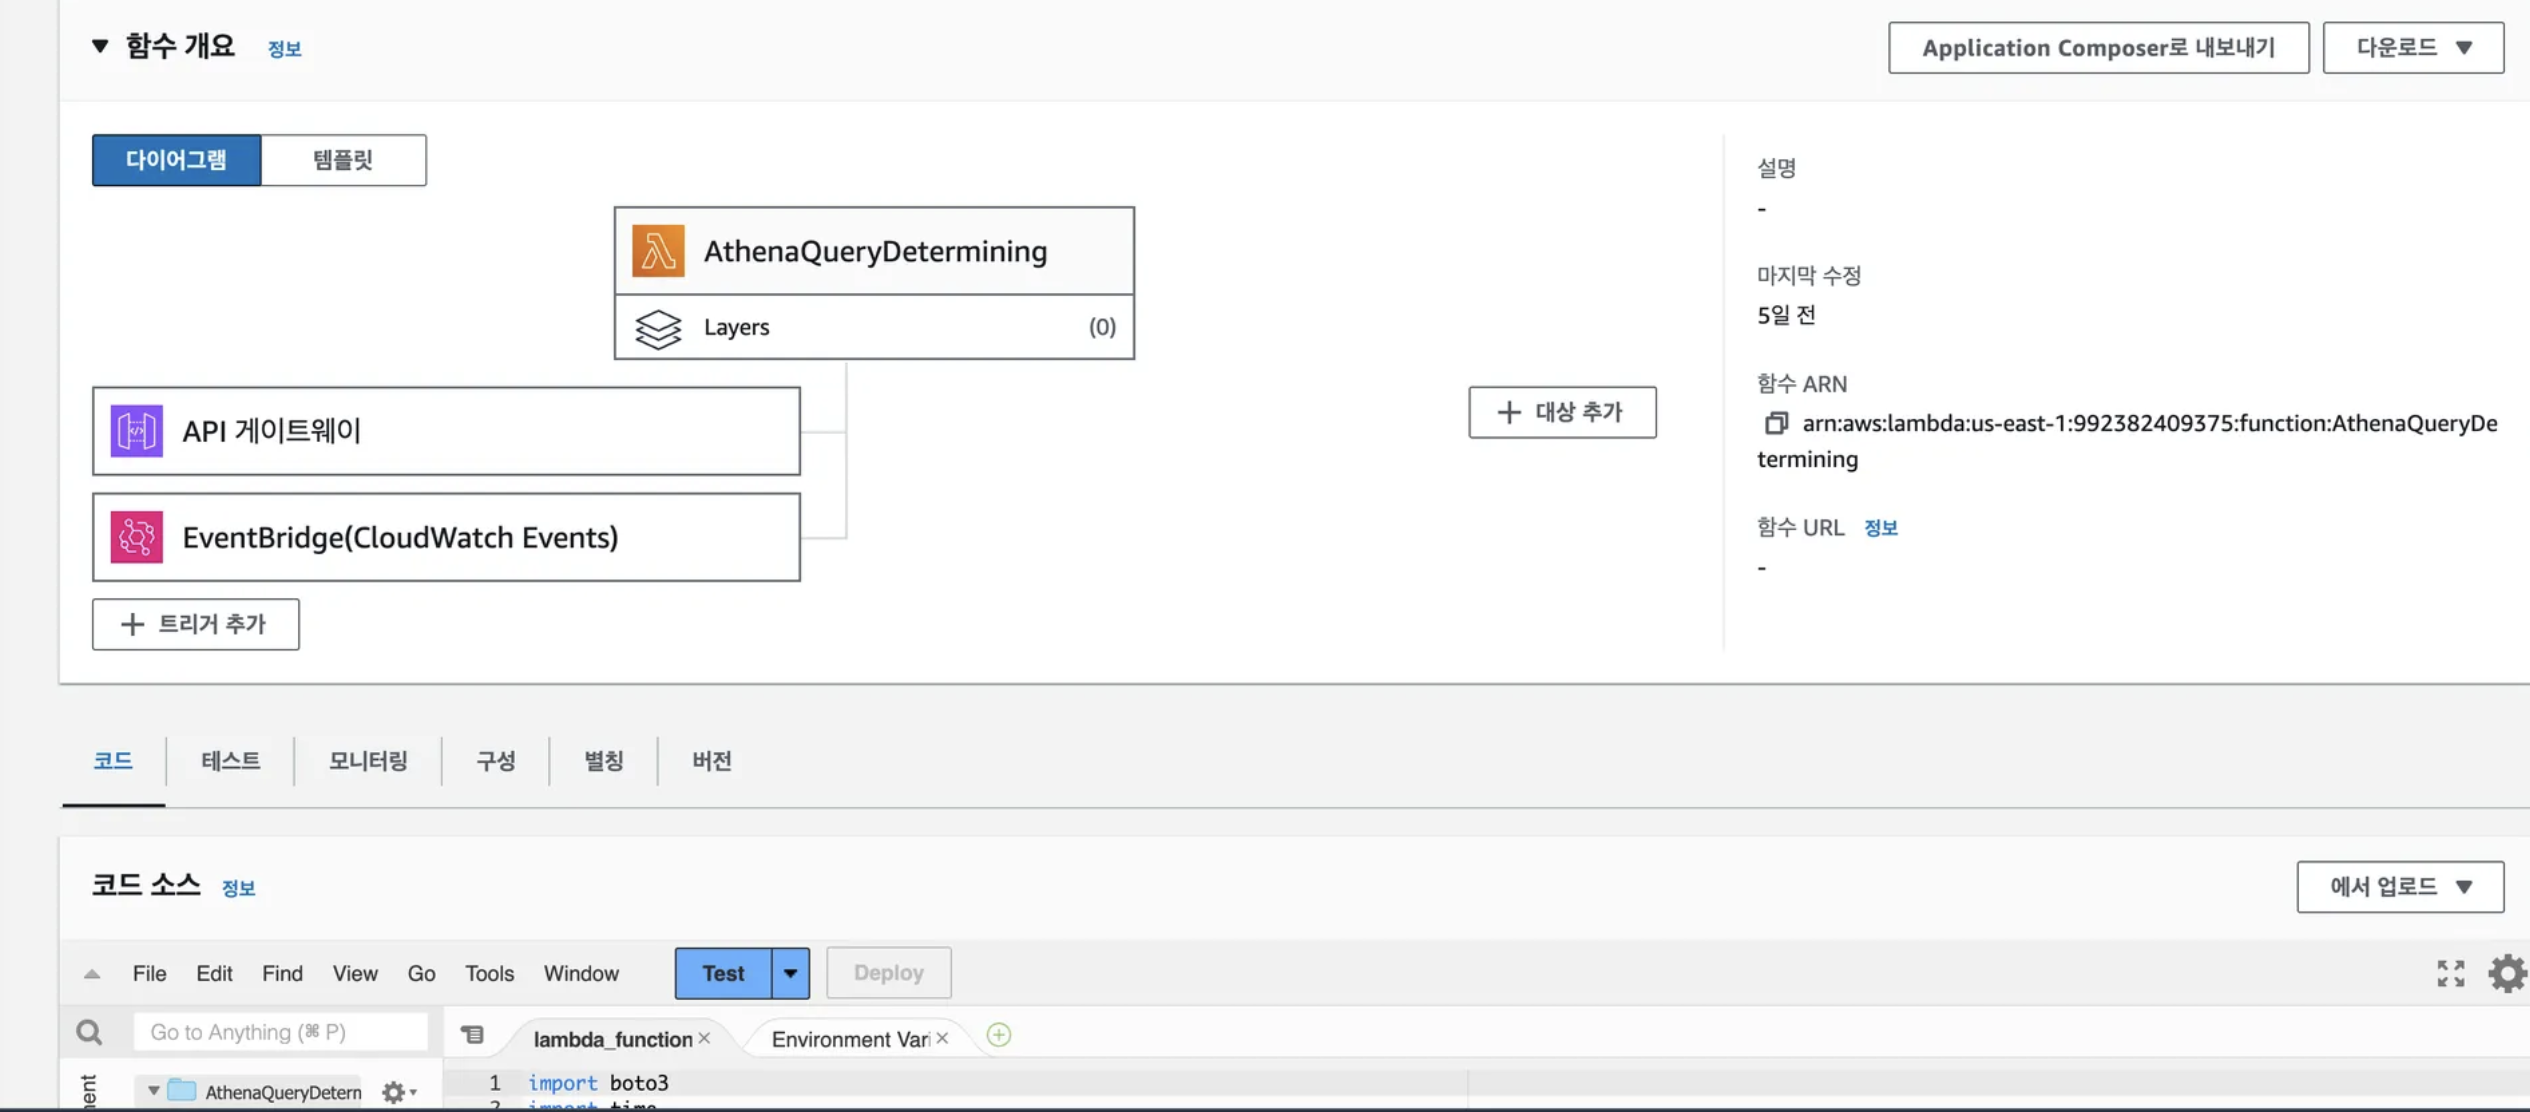The height and width of the screenshot is (1112, 2530).
Task: Open the Test button dropdown arrow
Action: [790, 973]
